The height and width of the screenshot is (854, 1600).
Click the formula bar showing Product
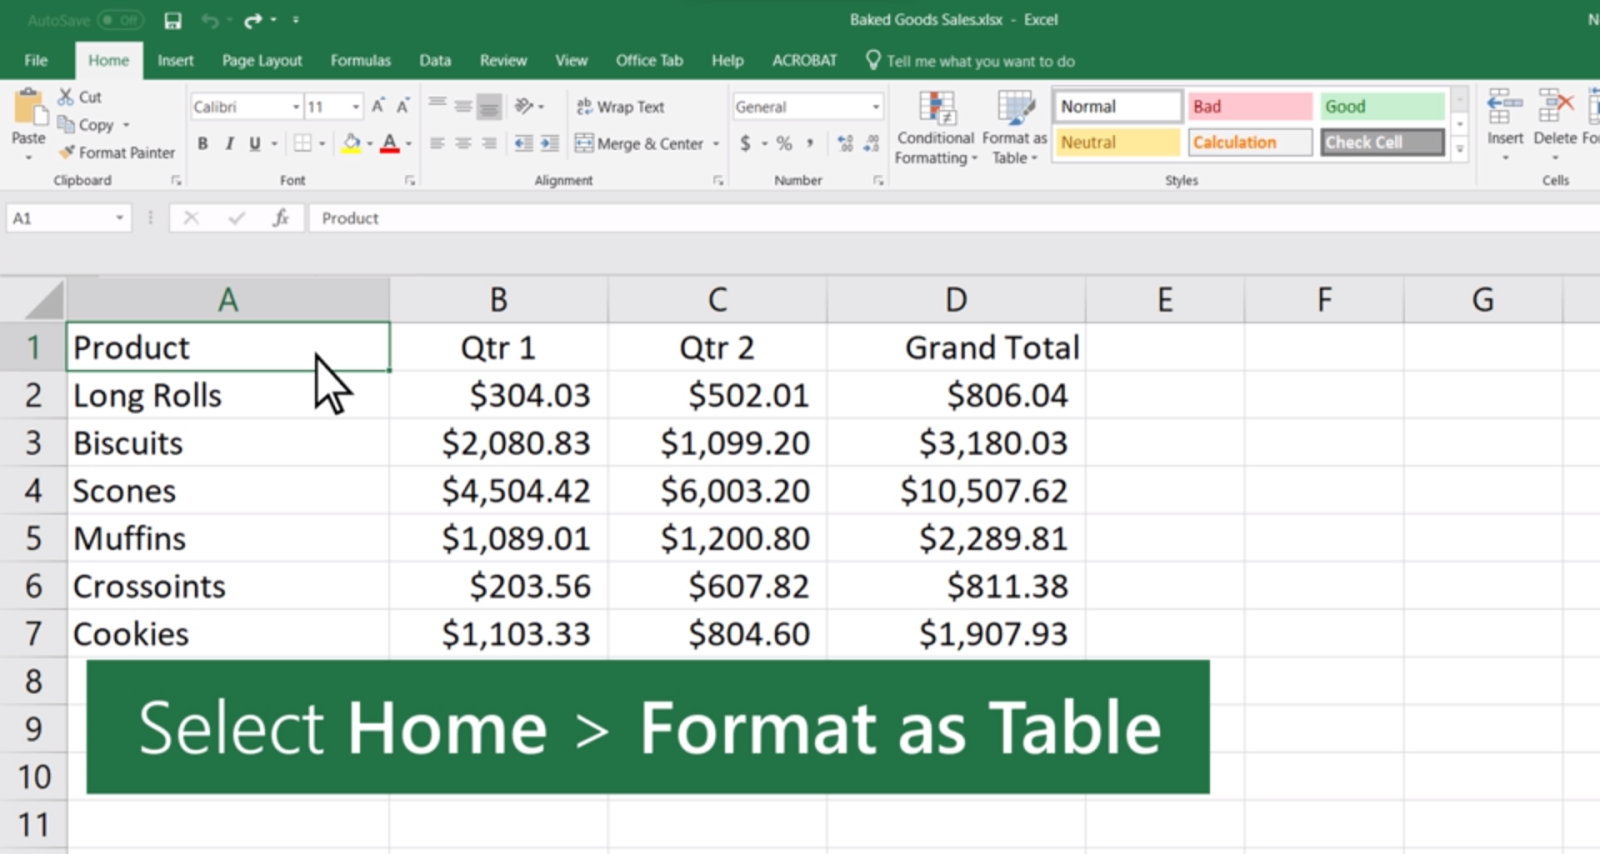[x=954, y=218]
